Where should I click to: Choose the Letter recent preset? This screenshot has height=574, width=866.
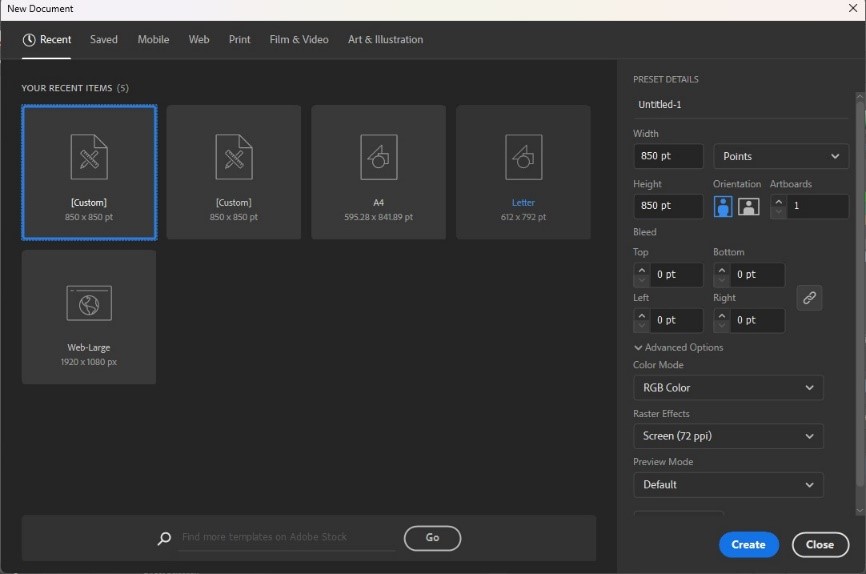[x=523, y=172]
